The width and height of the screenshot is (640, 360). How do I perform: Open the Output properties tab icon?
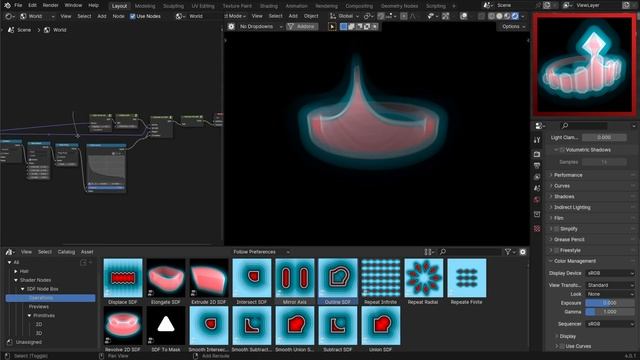[x=537, y=165]
